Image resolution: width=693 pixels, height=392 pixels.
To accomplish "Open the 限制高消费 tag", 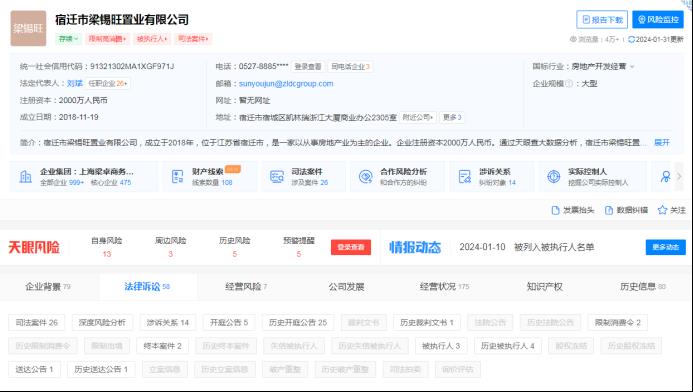I will tap(107, 39).
